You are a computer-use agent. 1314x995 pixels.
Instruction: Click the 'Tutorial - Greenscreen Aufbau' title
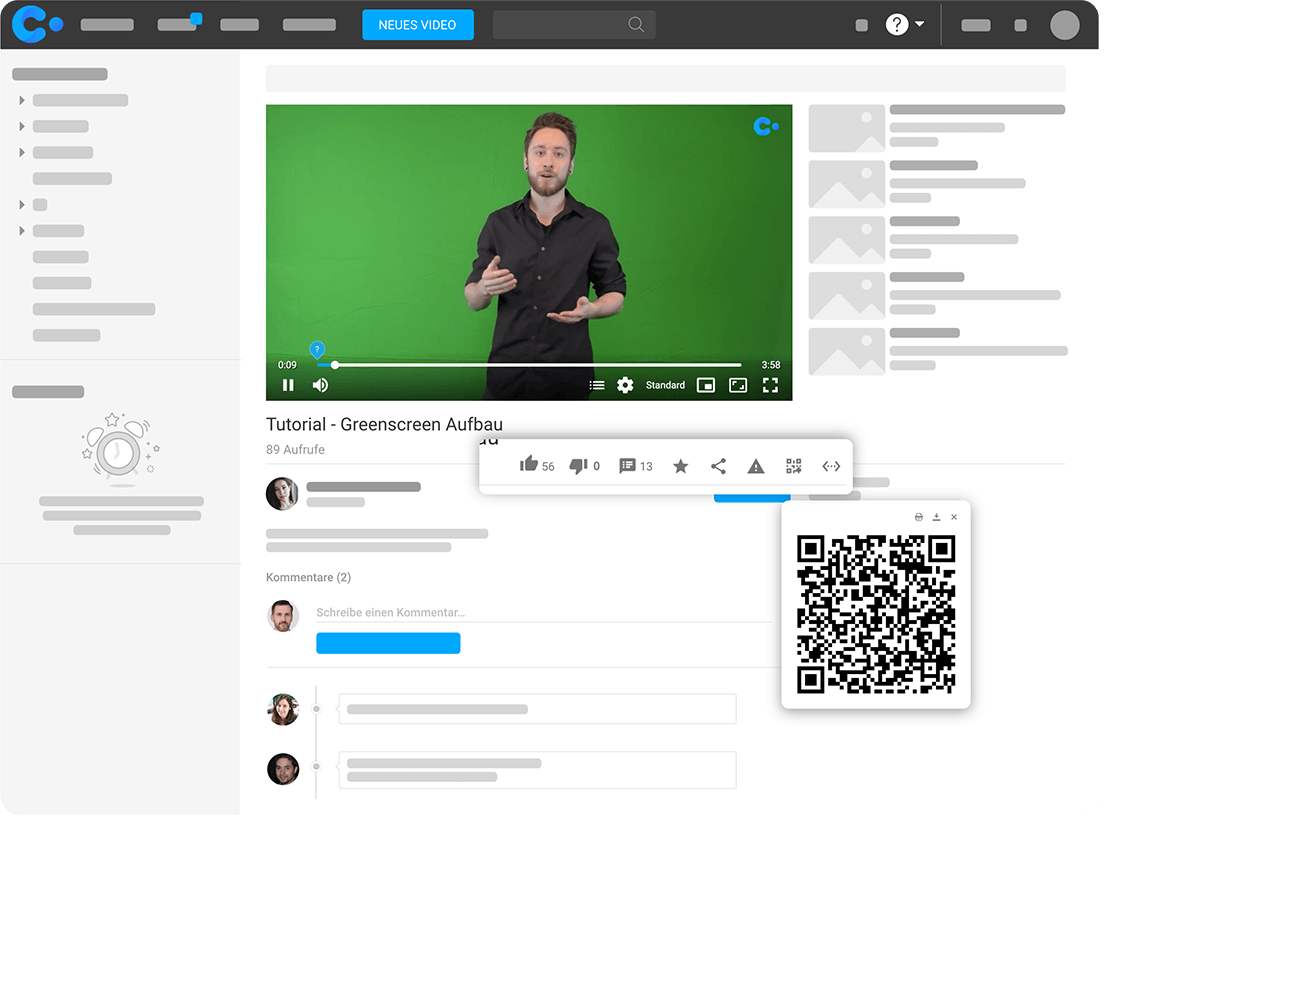point(384,424)
